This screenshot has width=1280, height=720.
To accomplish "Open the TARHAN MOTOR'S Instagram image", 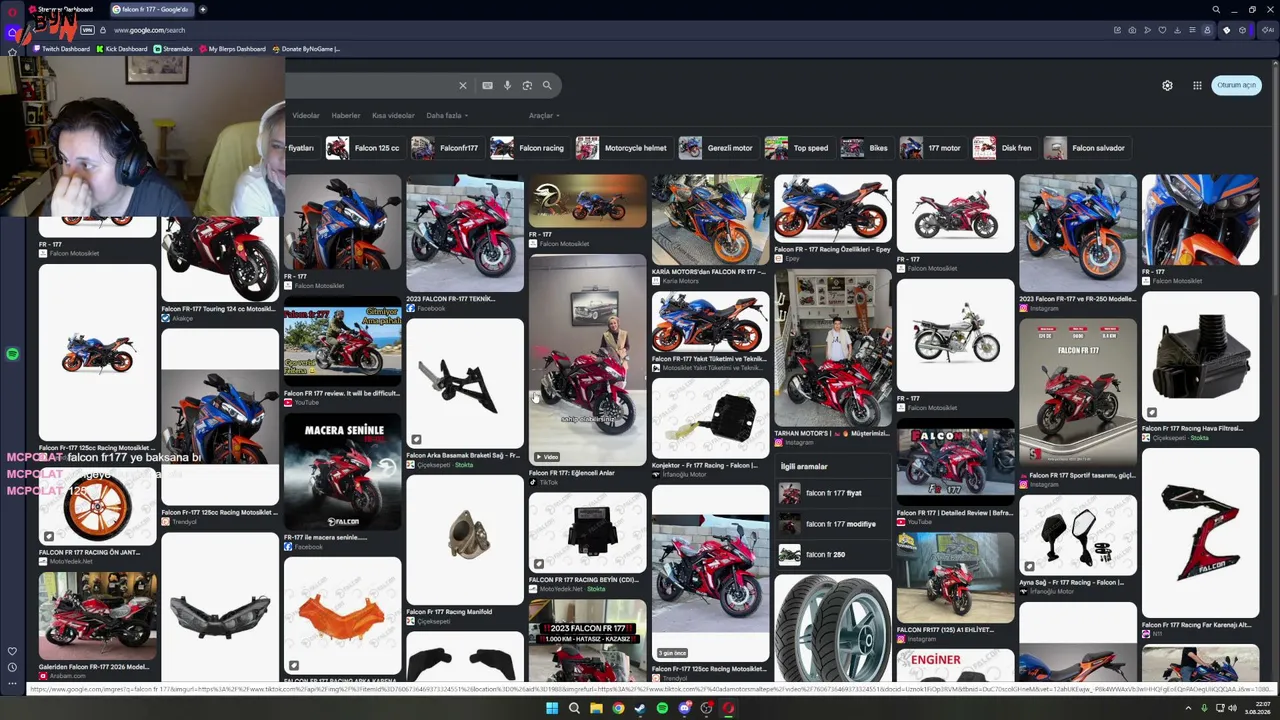I will click(833, 348).
